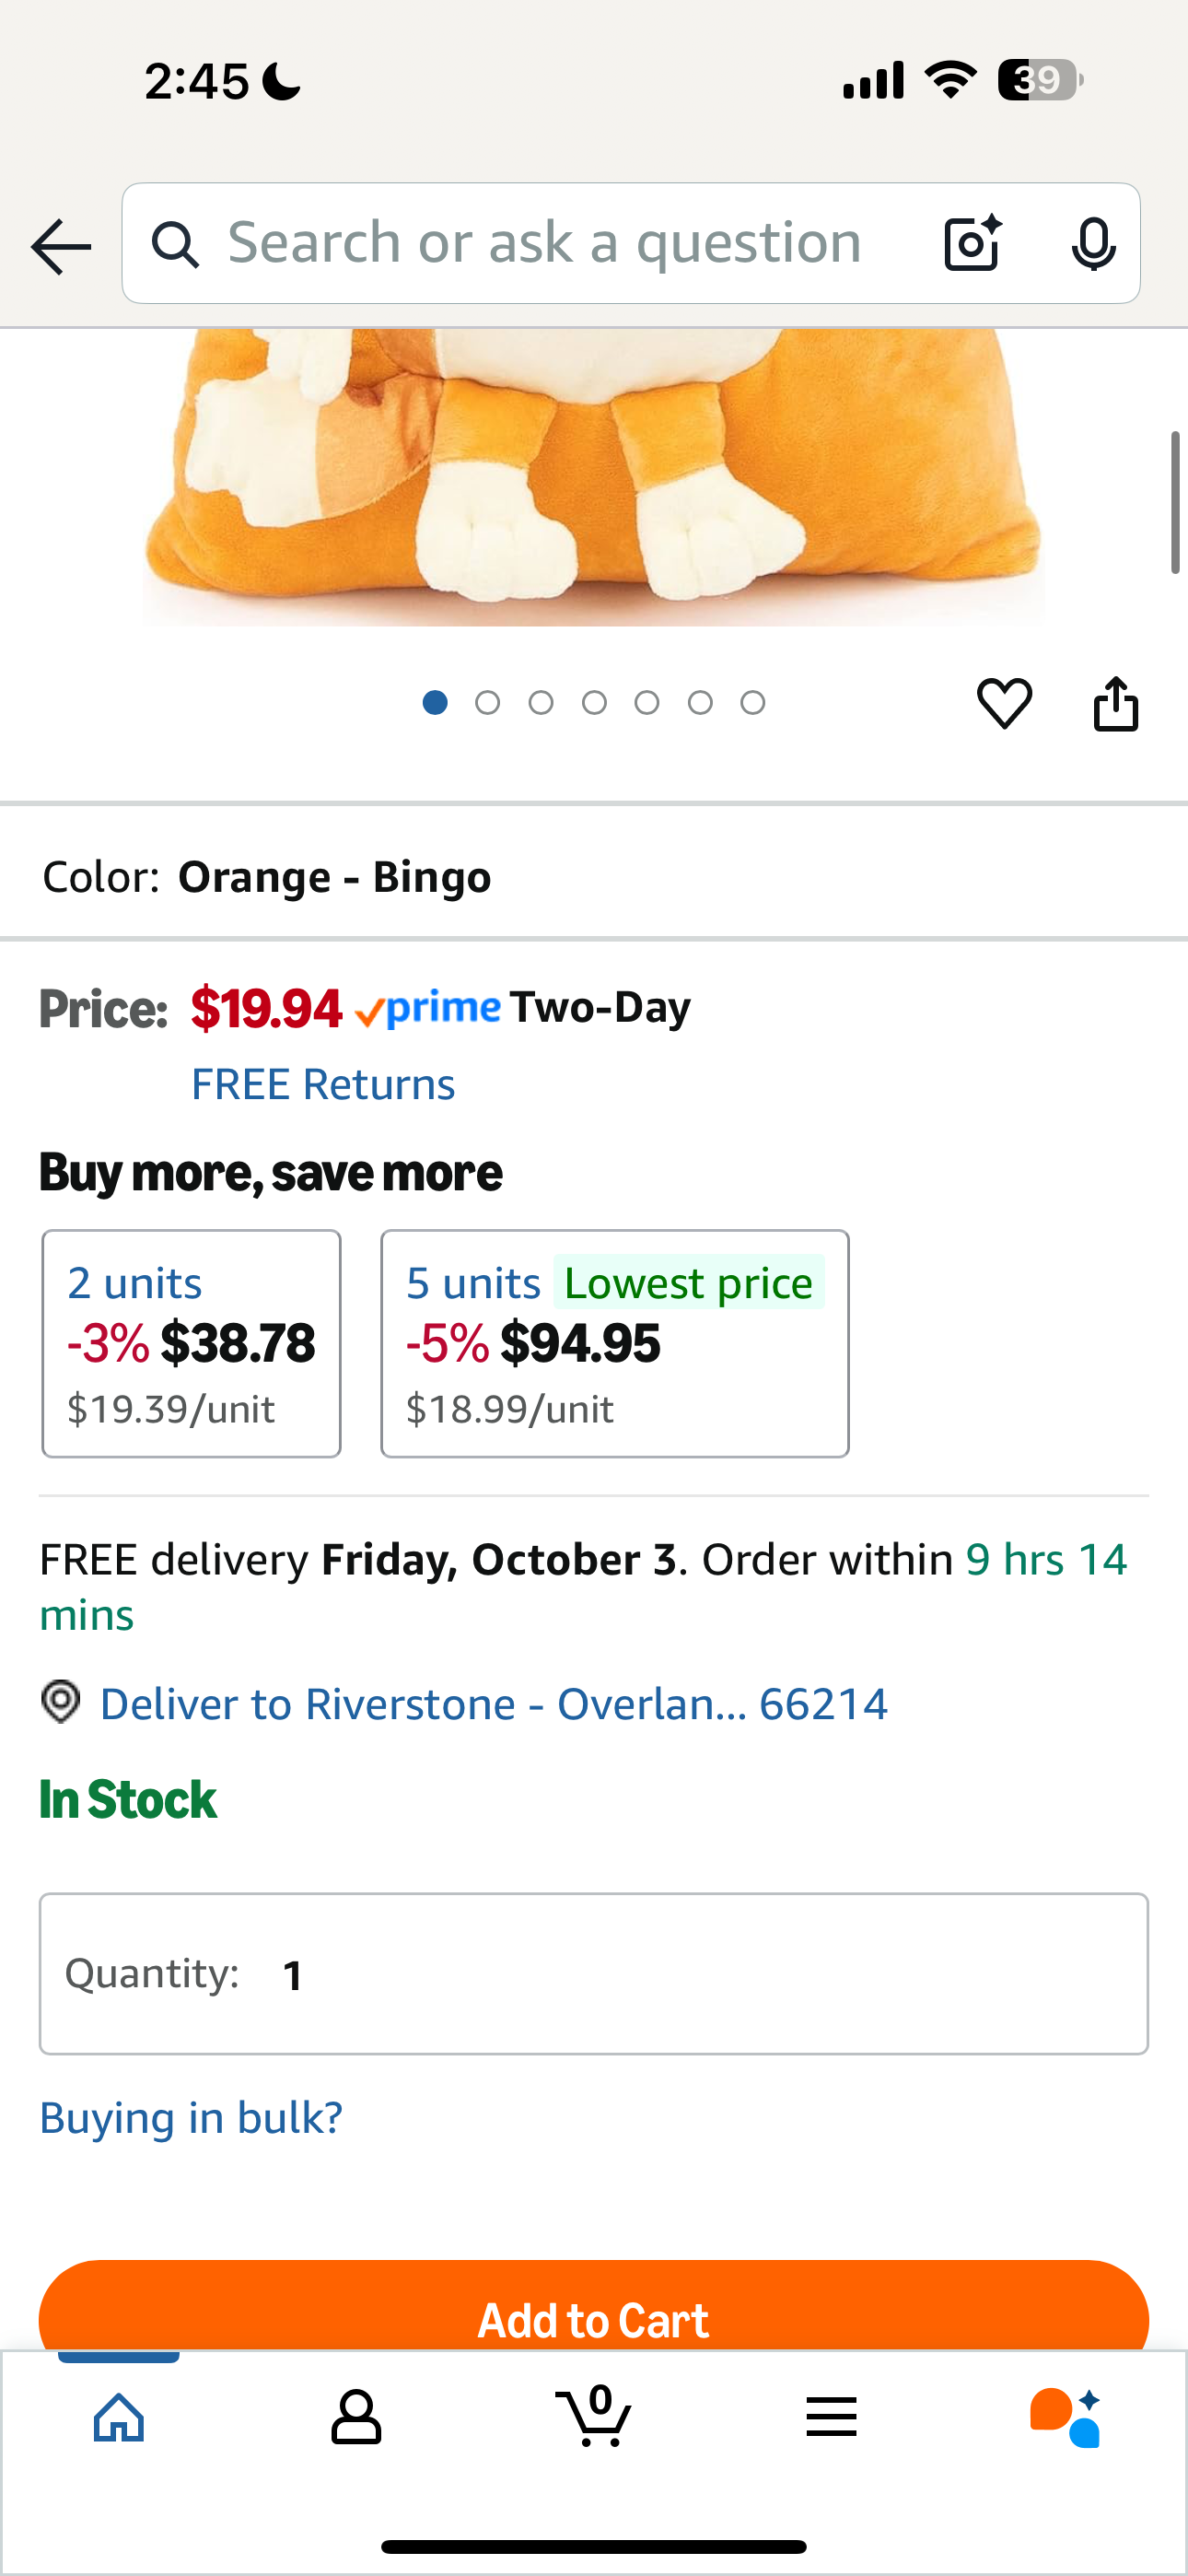Open the Home tab
This screenshot has width=1188, height=2576.
pyautogui.click(x=119, y=2418)
